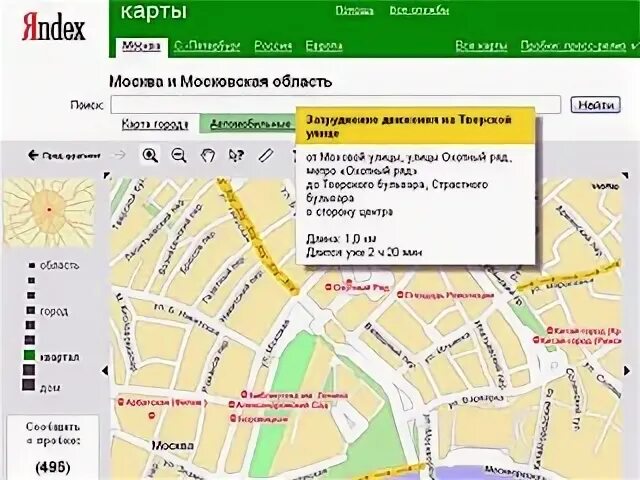Open the Почта link in header

354,10
